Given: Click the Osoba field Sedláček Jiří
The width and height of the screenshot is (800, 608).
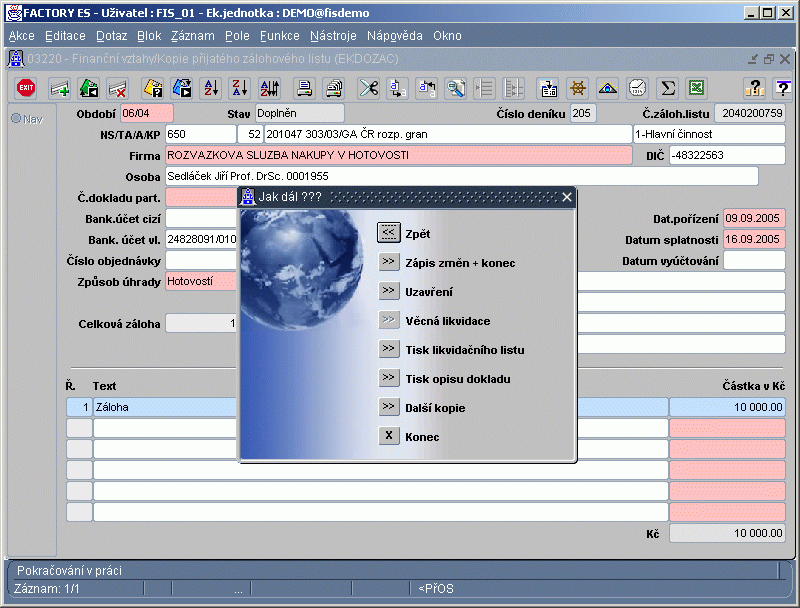Looking at the screenshot, I should coord(462,176).
